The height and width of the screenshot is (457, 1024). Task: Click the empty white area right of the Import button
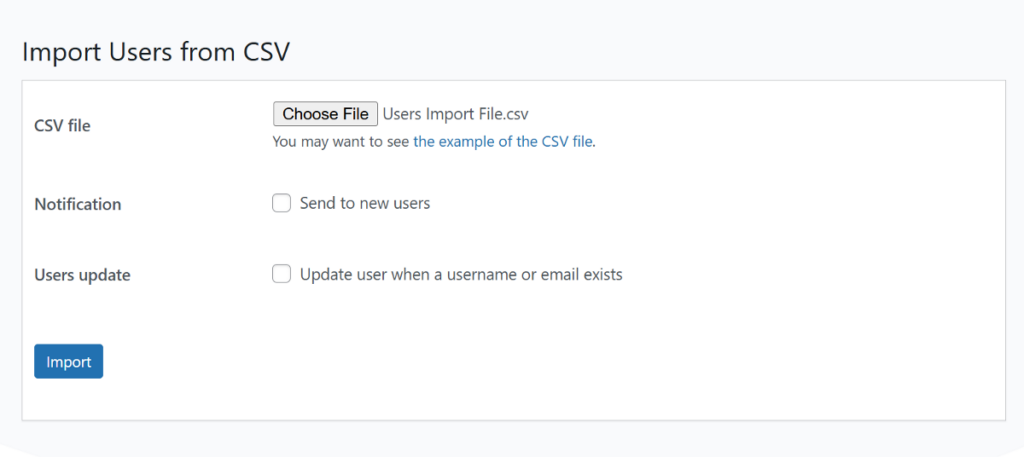point(500,362)
